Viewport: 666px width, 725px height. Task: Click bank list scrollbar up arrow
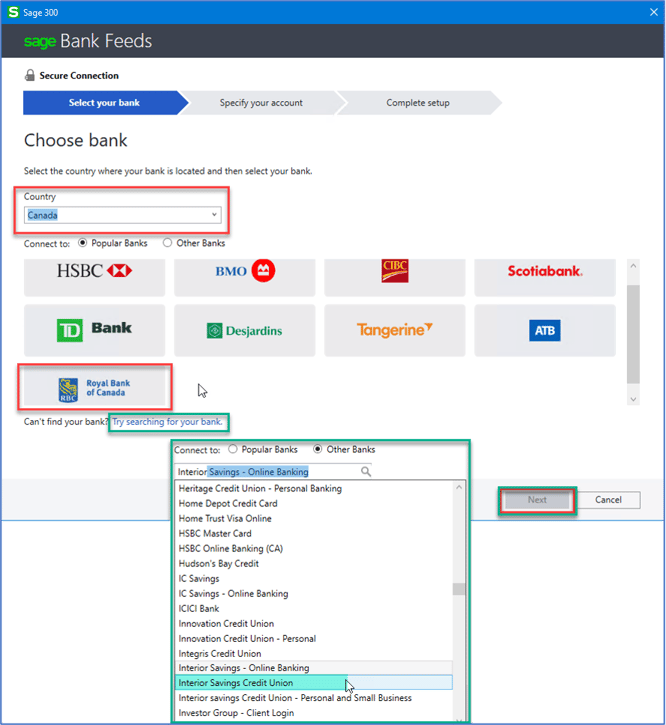click(459, 487)
